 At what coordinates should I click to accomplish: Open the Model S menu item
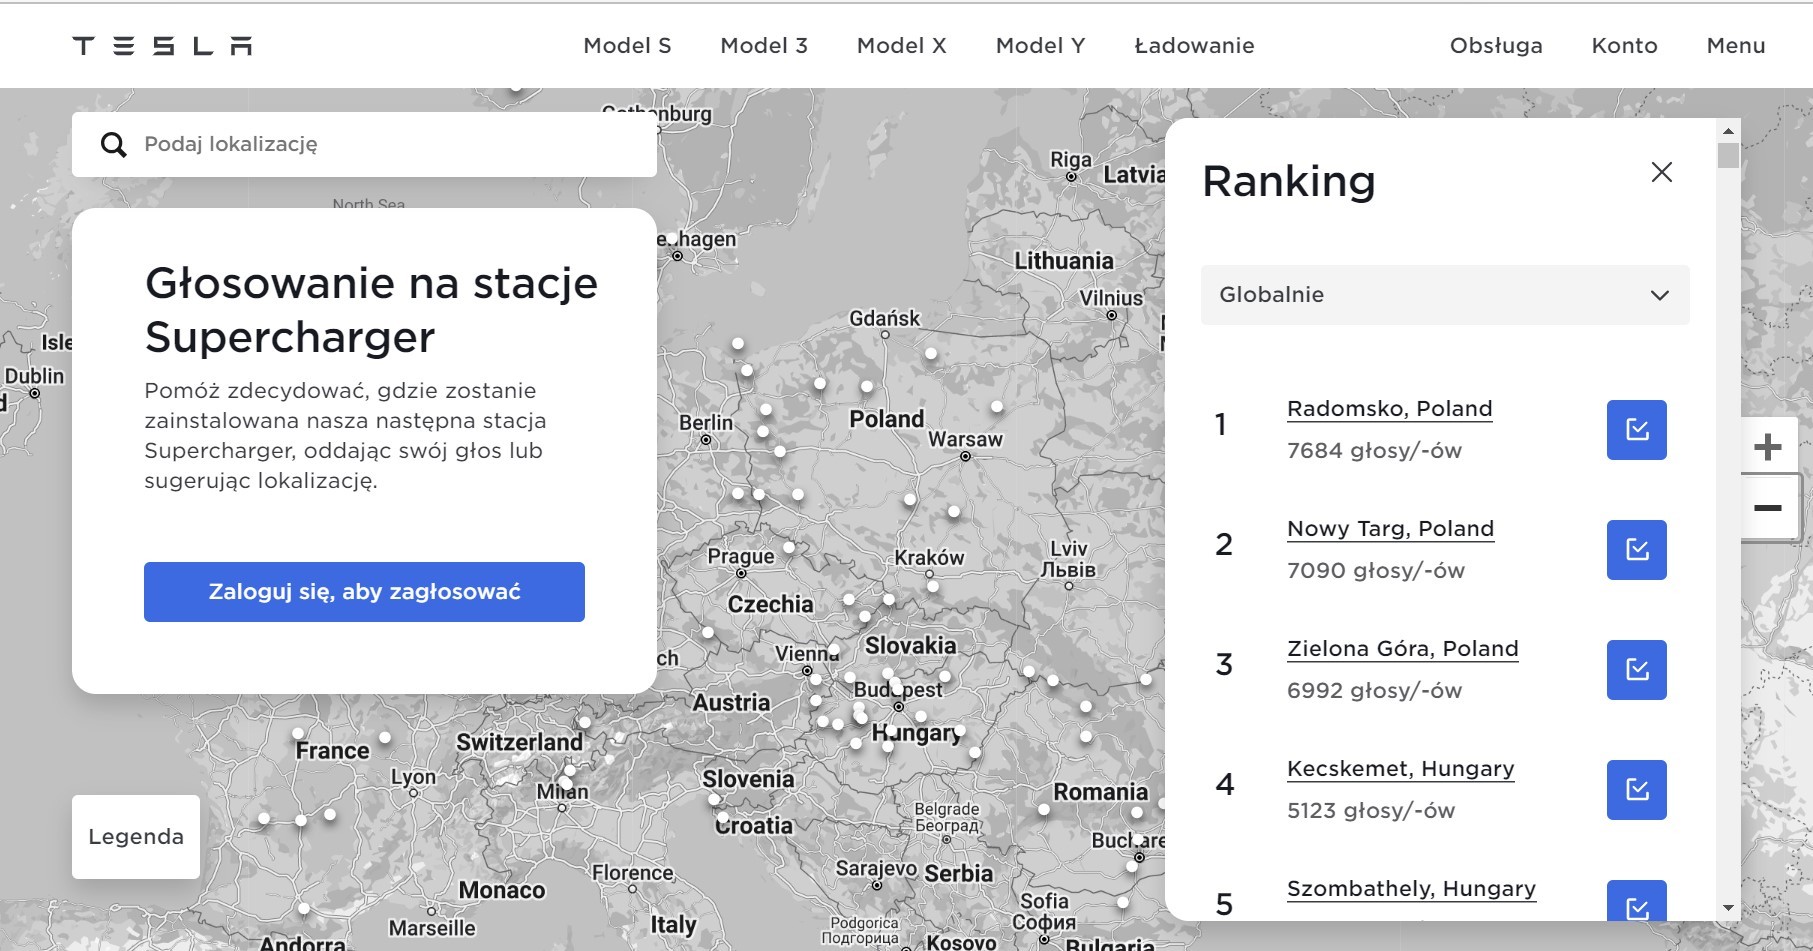point(627,46)
